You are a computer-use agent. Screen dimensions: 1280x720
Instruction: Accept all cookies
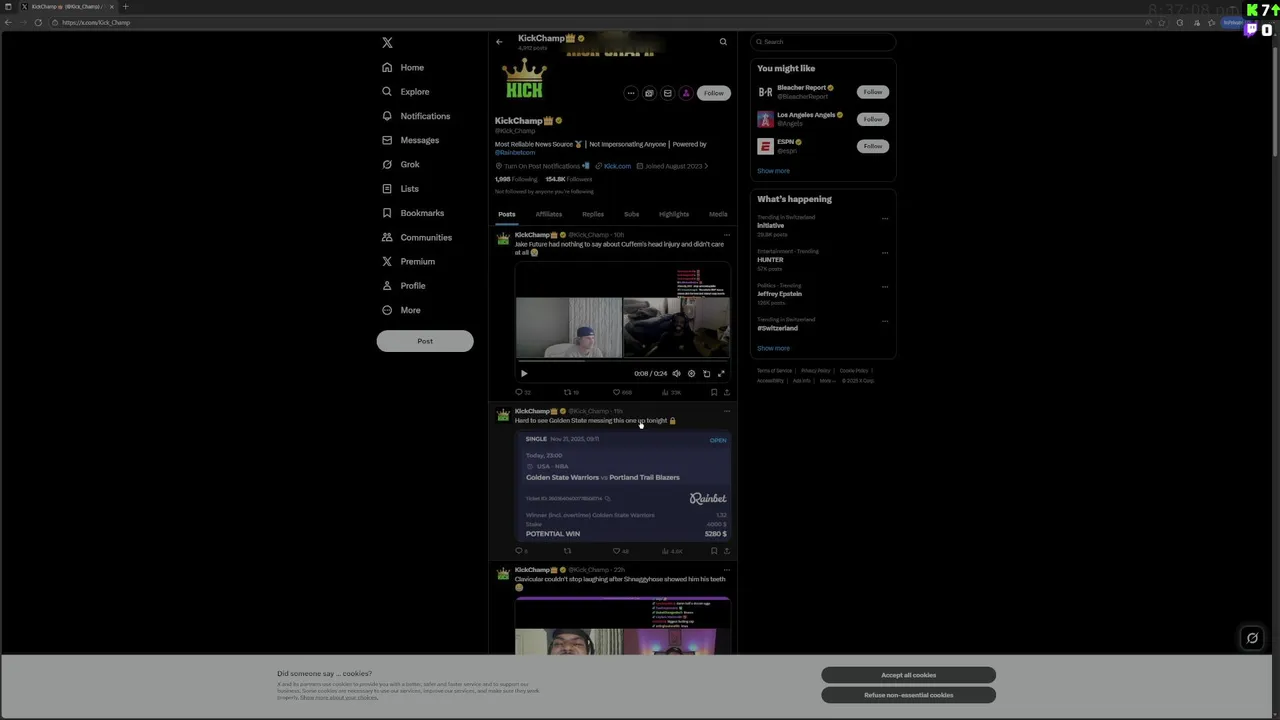coord(909,675)
